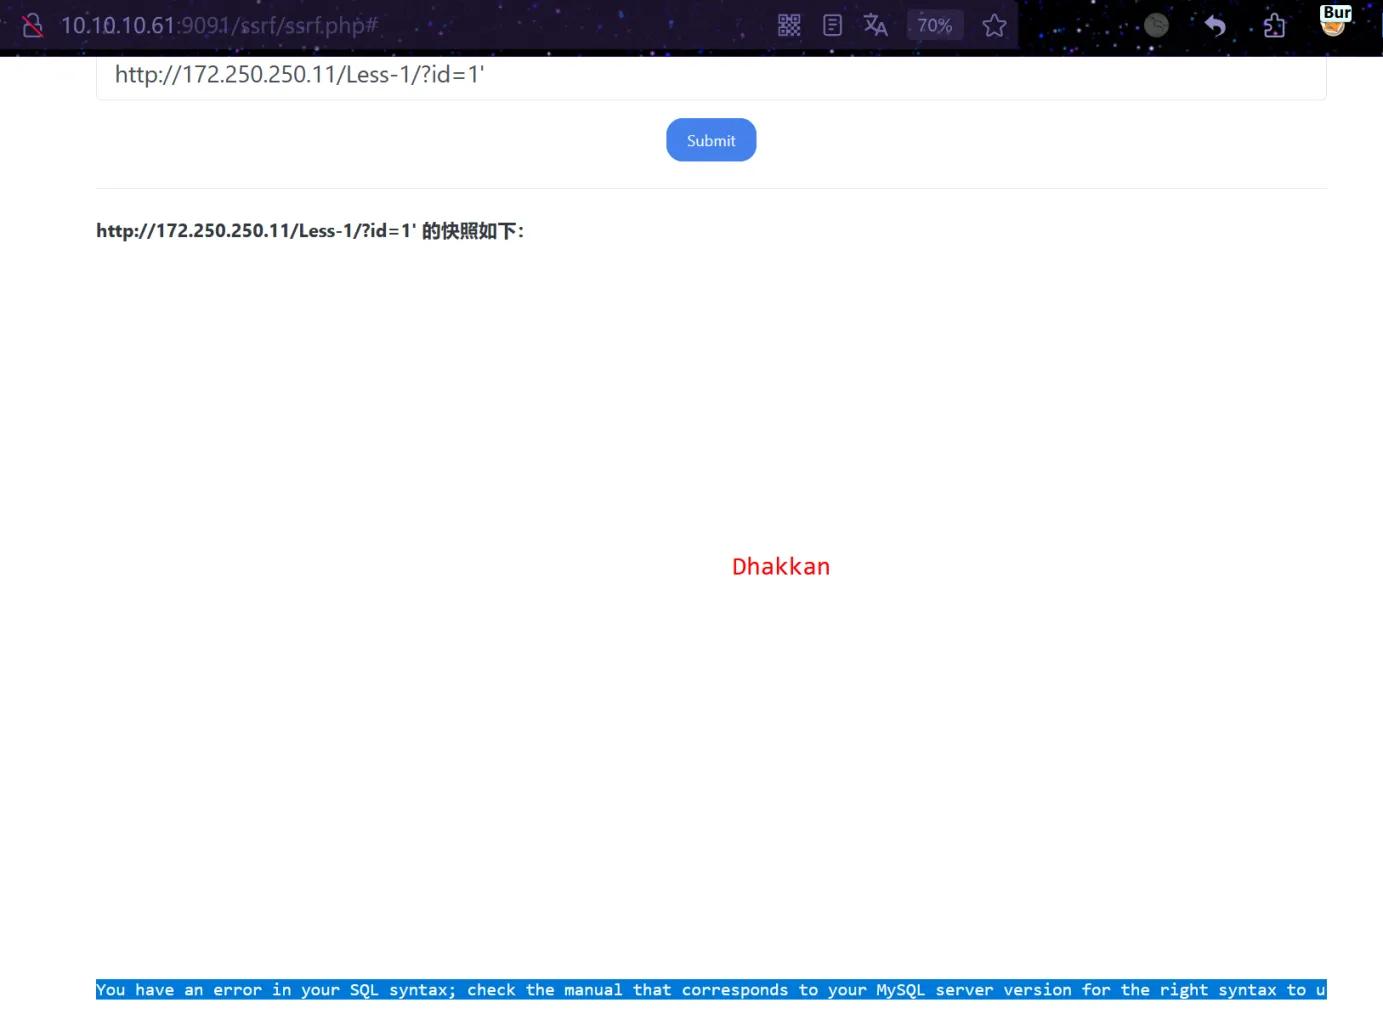
Task: Click the snapshot heading for Less-1 URL
Action: (310, 231)
